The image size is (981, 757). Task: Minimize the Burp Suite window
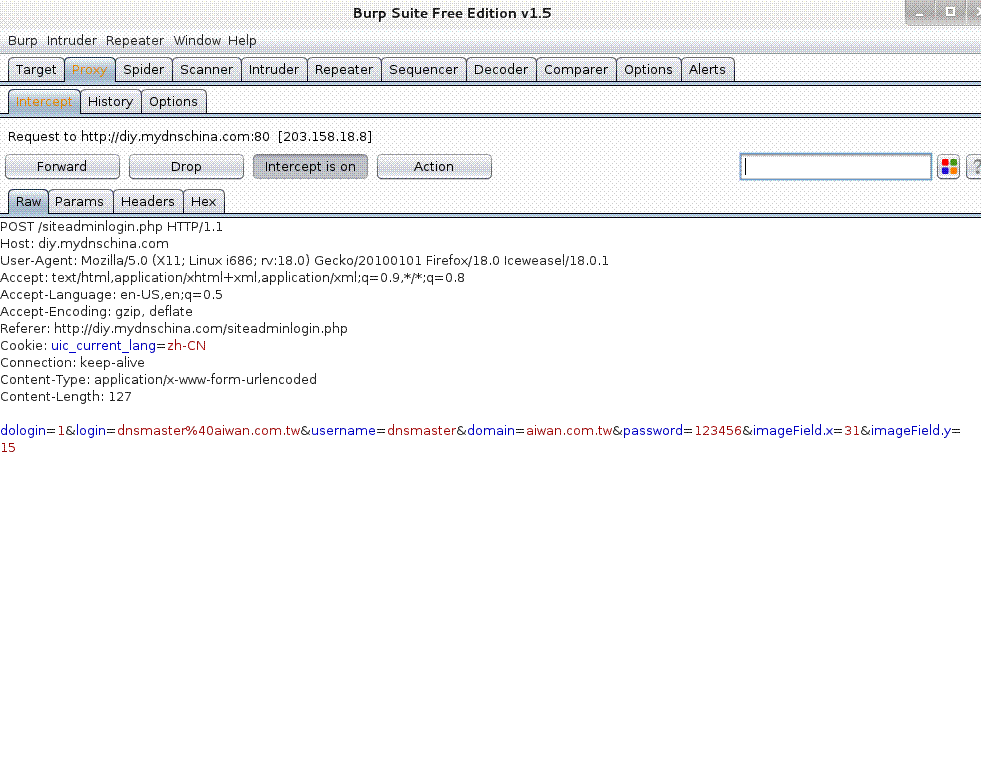pos(920,13)
